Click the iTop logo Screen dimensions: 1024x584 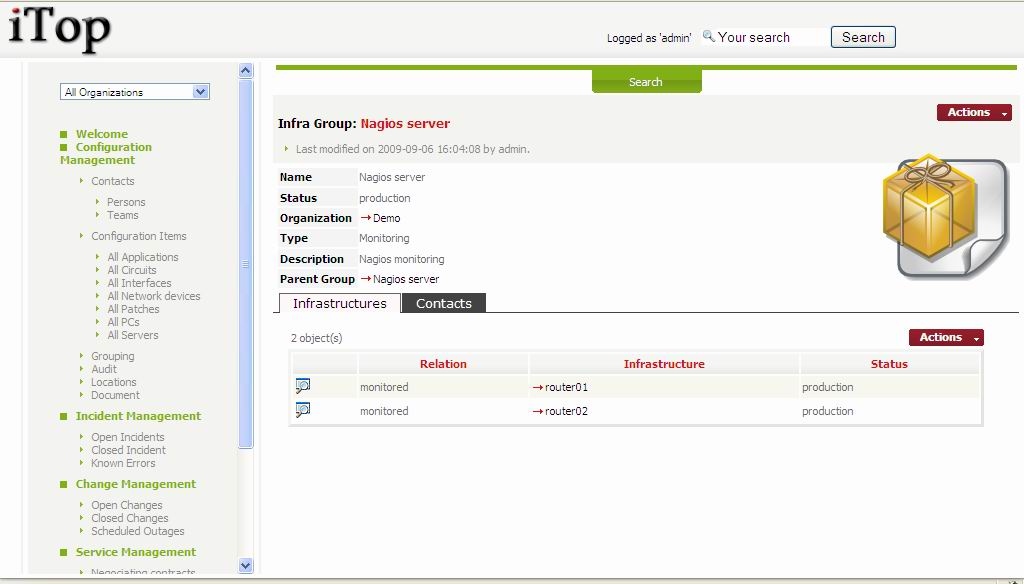click(x=59, y=28)
